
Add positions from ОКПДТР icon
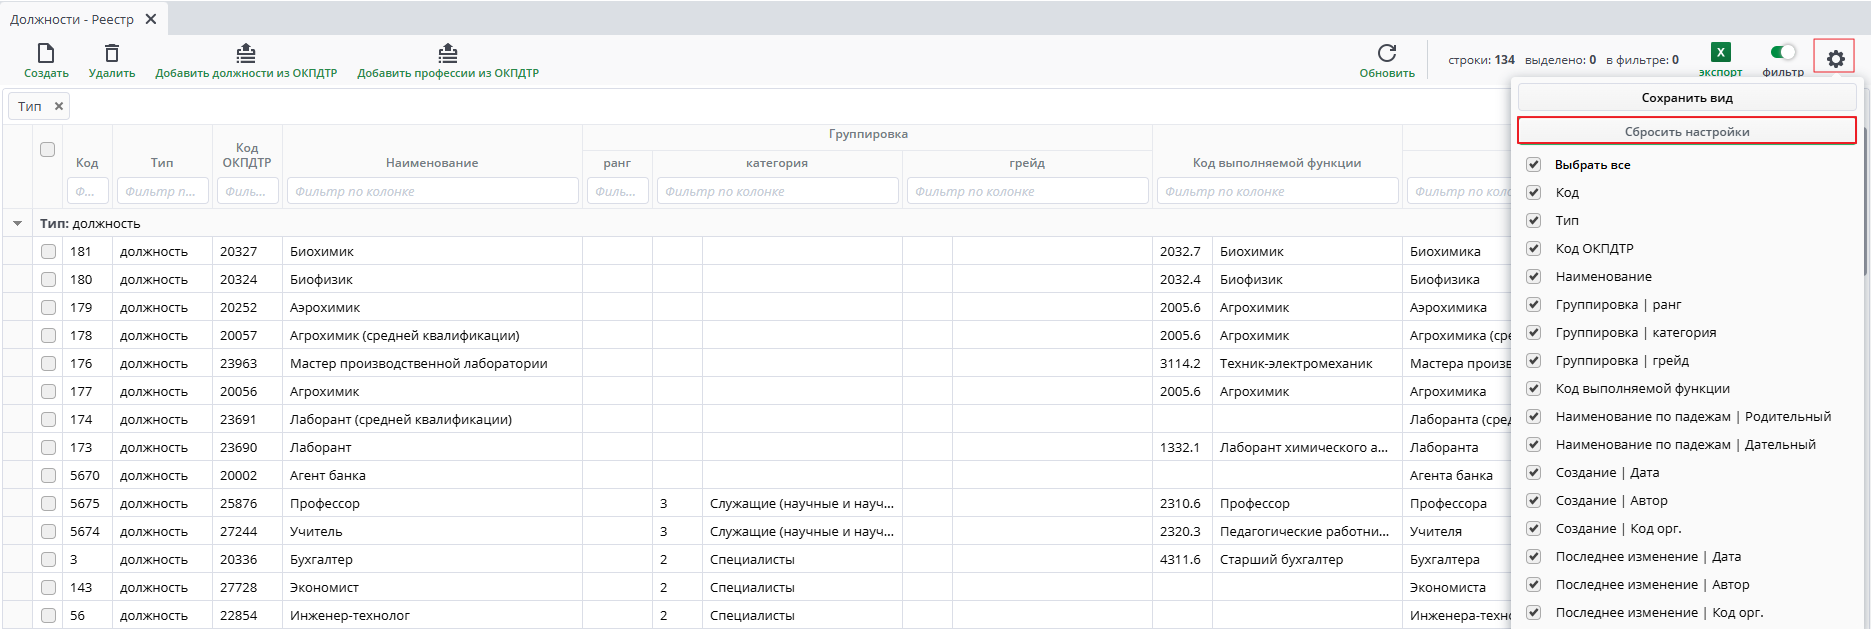[246, 54]
